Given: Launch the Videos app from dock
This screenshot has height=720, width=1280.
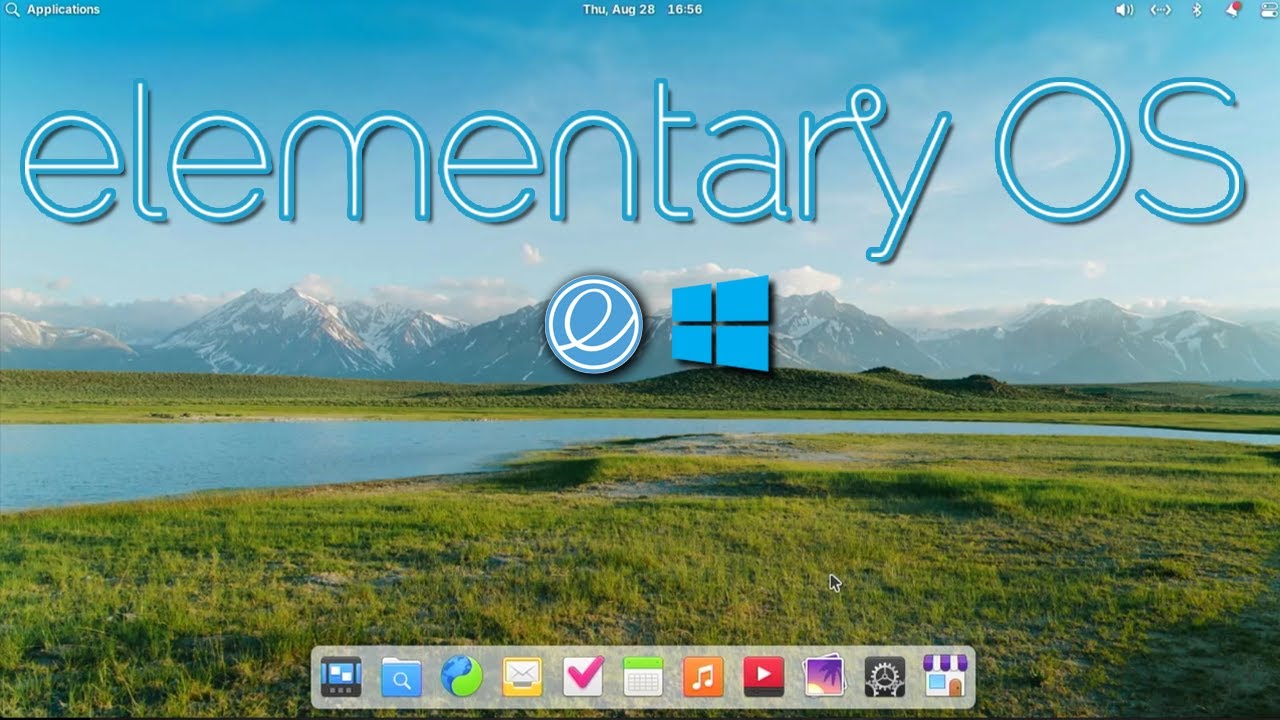Looking at the screenshot, I should [764, 677].
